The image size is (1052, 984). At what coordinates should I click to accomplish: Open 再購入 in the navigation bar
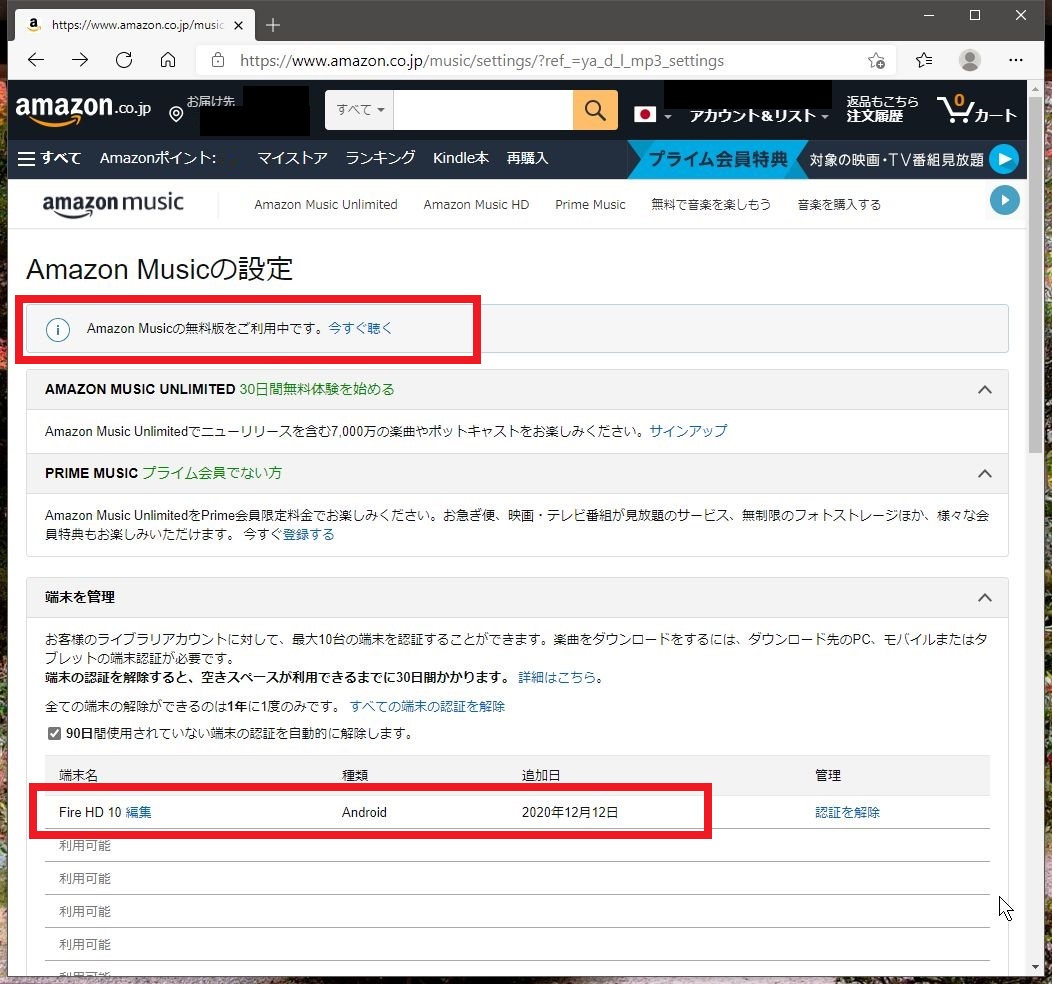(x=527, y=158)
